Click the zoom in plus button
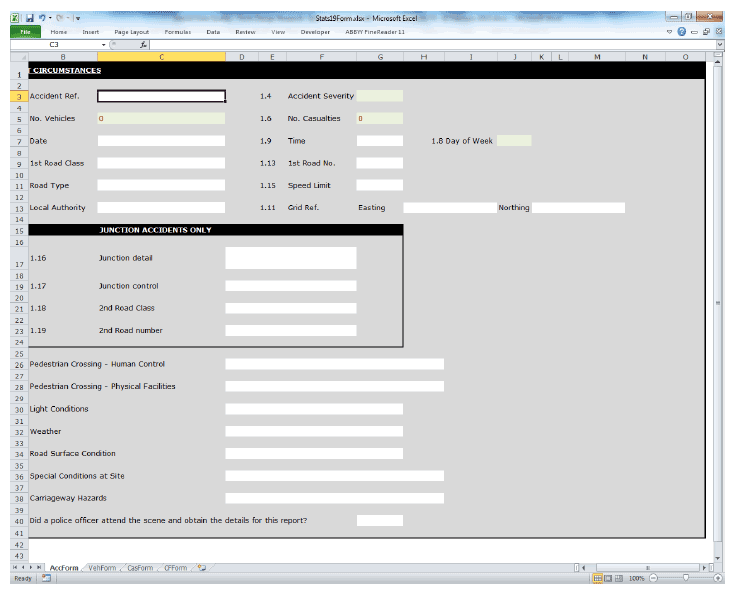 718,579
